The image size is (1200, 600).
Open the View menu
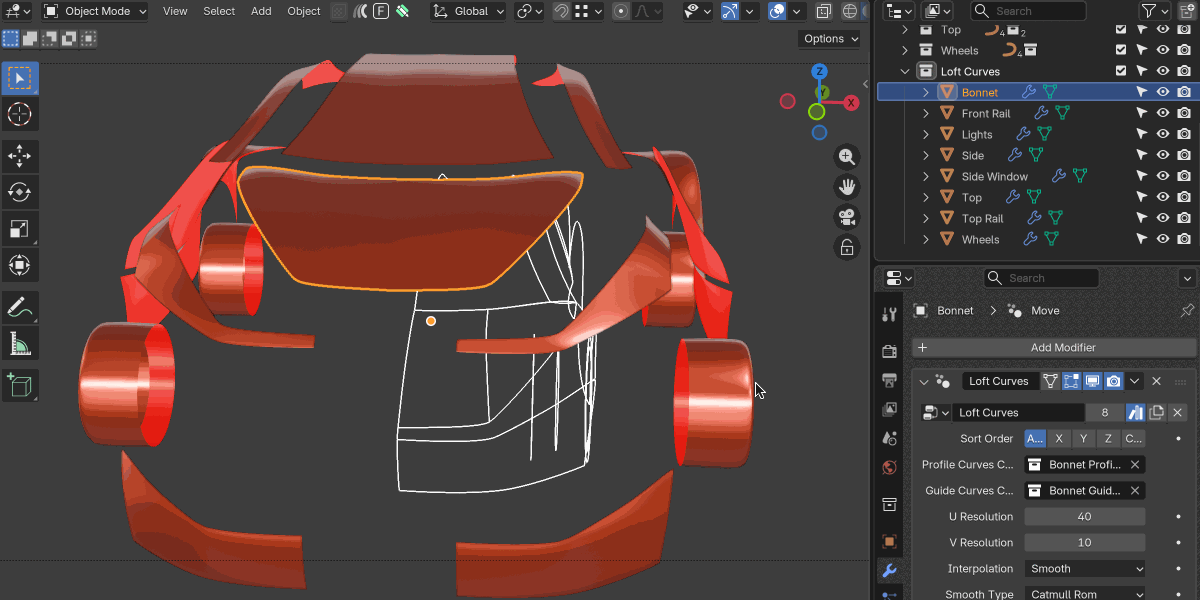pyautogui.click(x=175, y=11)
